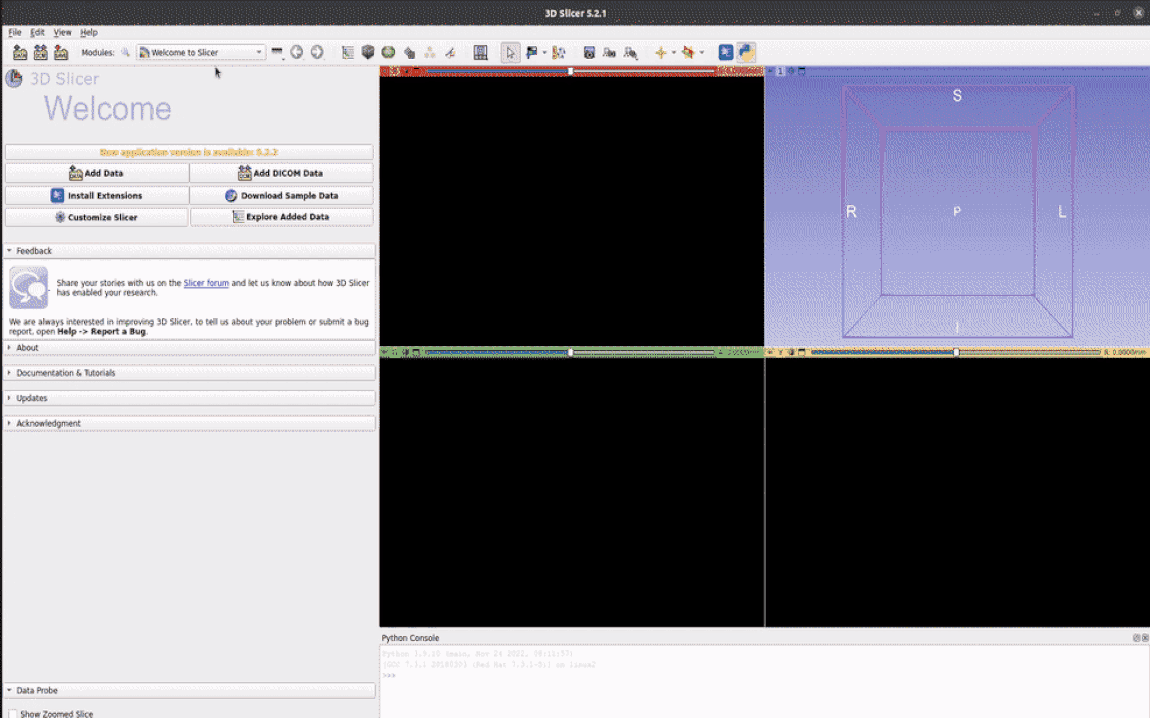Click the green slice offset slider

[x=571, y=352]
